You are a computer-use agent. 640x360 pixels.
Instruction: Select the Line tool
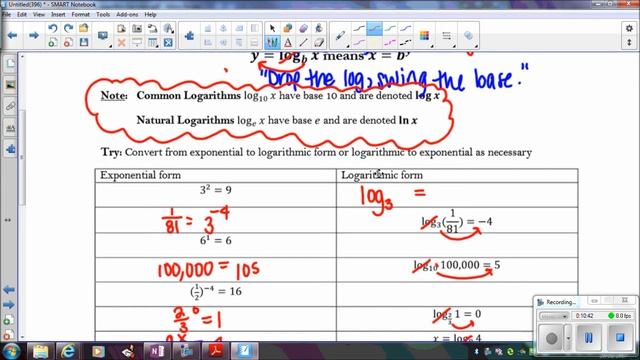tap(303, 42)
